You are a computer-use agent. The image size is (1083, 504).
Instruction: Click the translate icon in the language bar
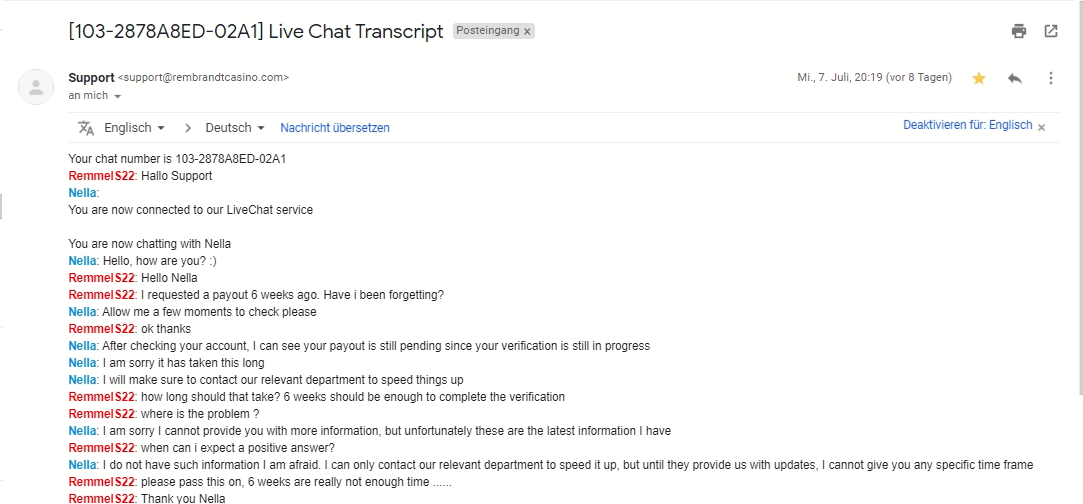tap(86, 128)
